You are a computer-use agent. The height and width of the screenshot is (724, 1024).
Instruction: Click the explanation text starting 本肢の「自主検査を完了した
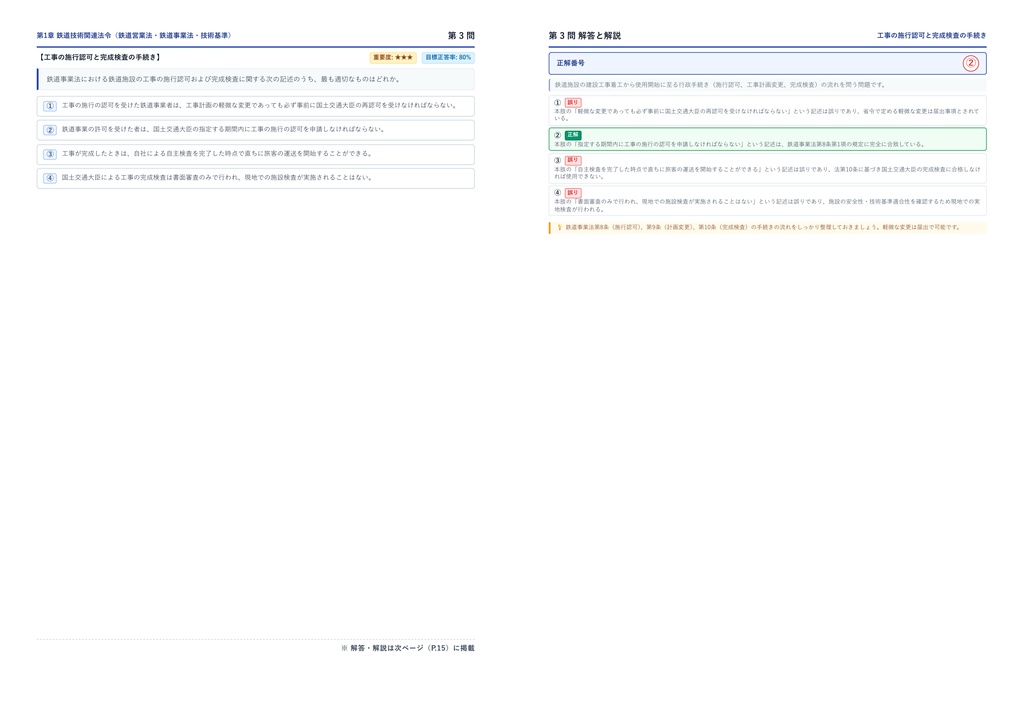point(767,172)
